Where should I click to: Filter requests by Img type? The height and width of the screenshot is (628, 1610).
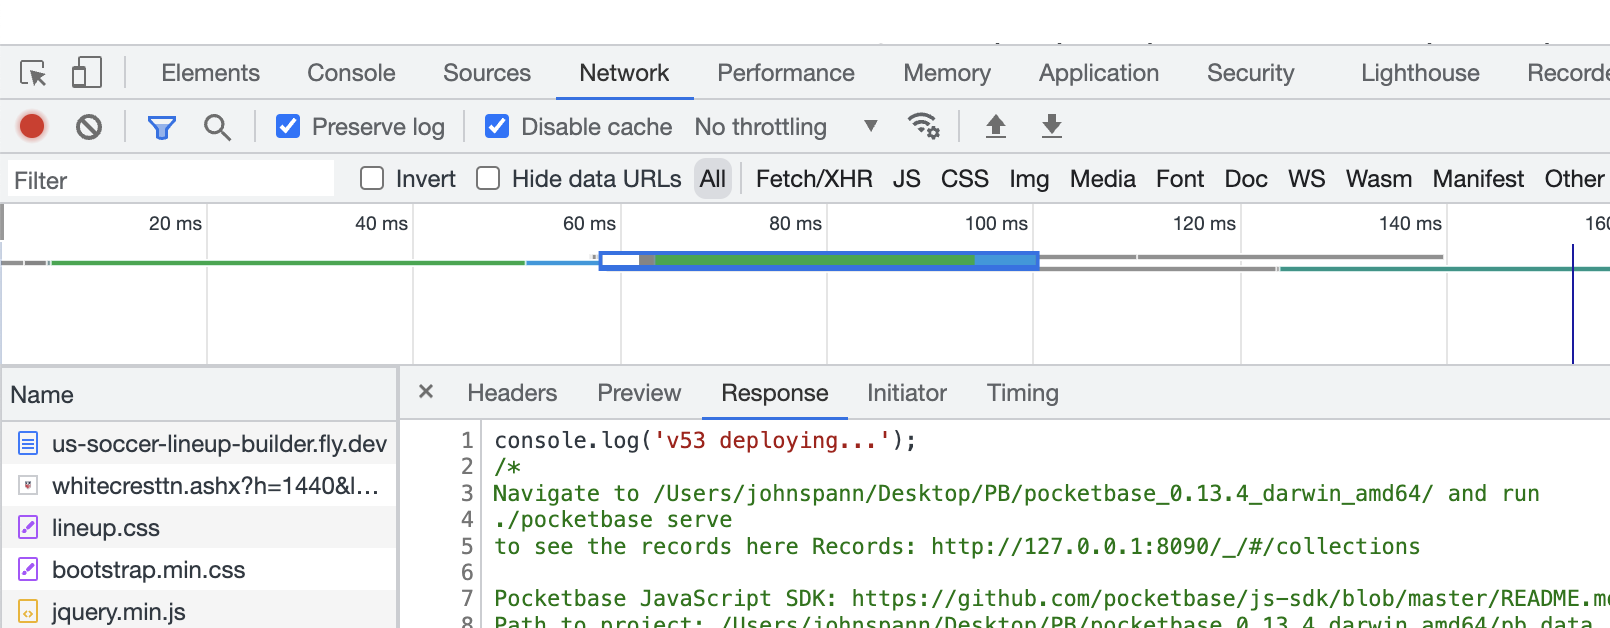pyautogui.click(x=1029, y=179)
